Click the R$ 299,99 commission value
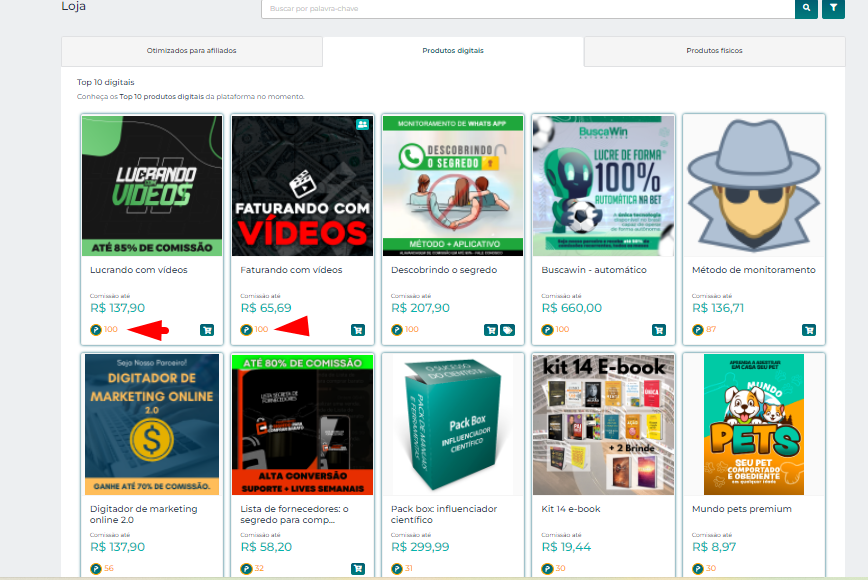868x580 pixels. [420, 547]
